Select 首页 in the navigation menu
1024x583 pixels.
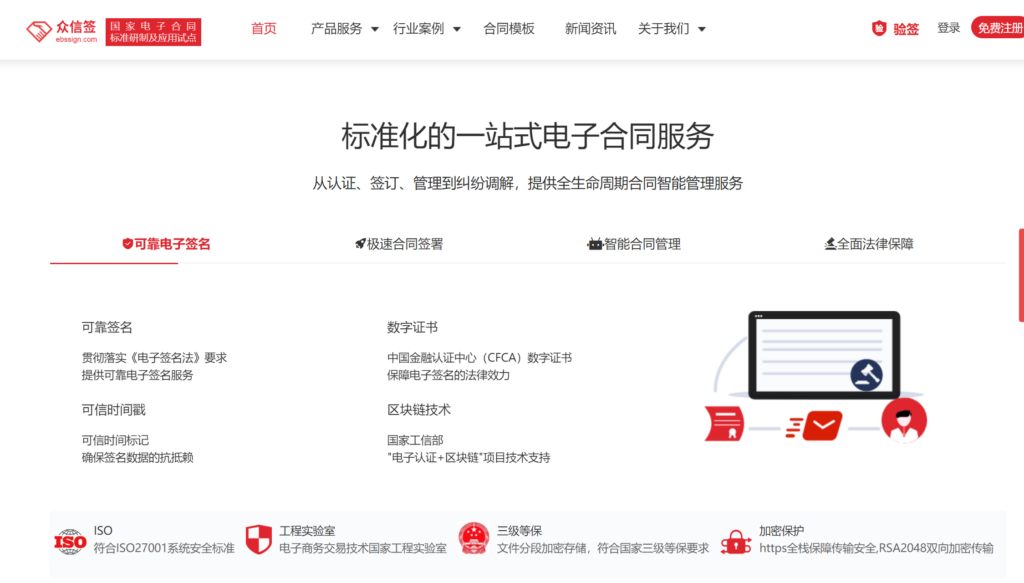click(x=263, y=29)
